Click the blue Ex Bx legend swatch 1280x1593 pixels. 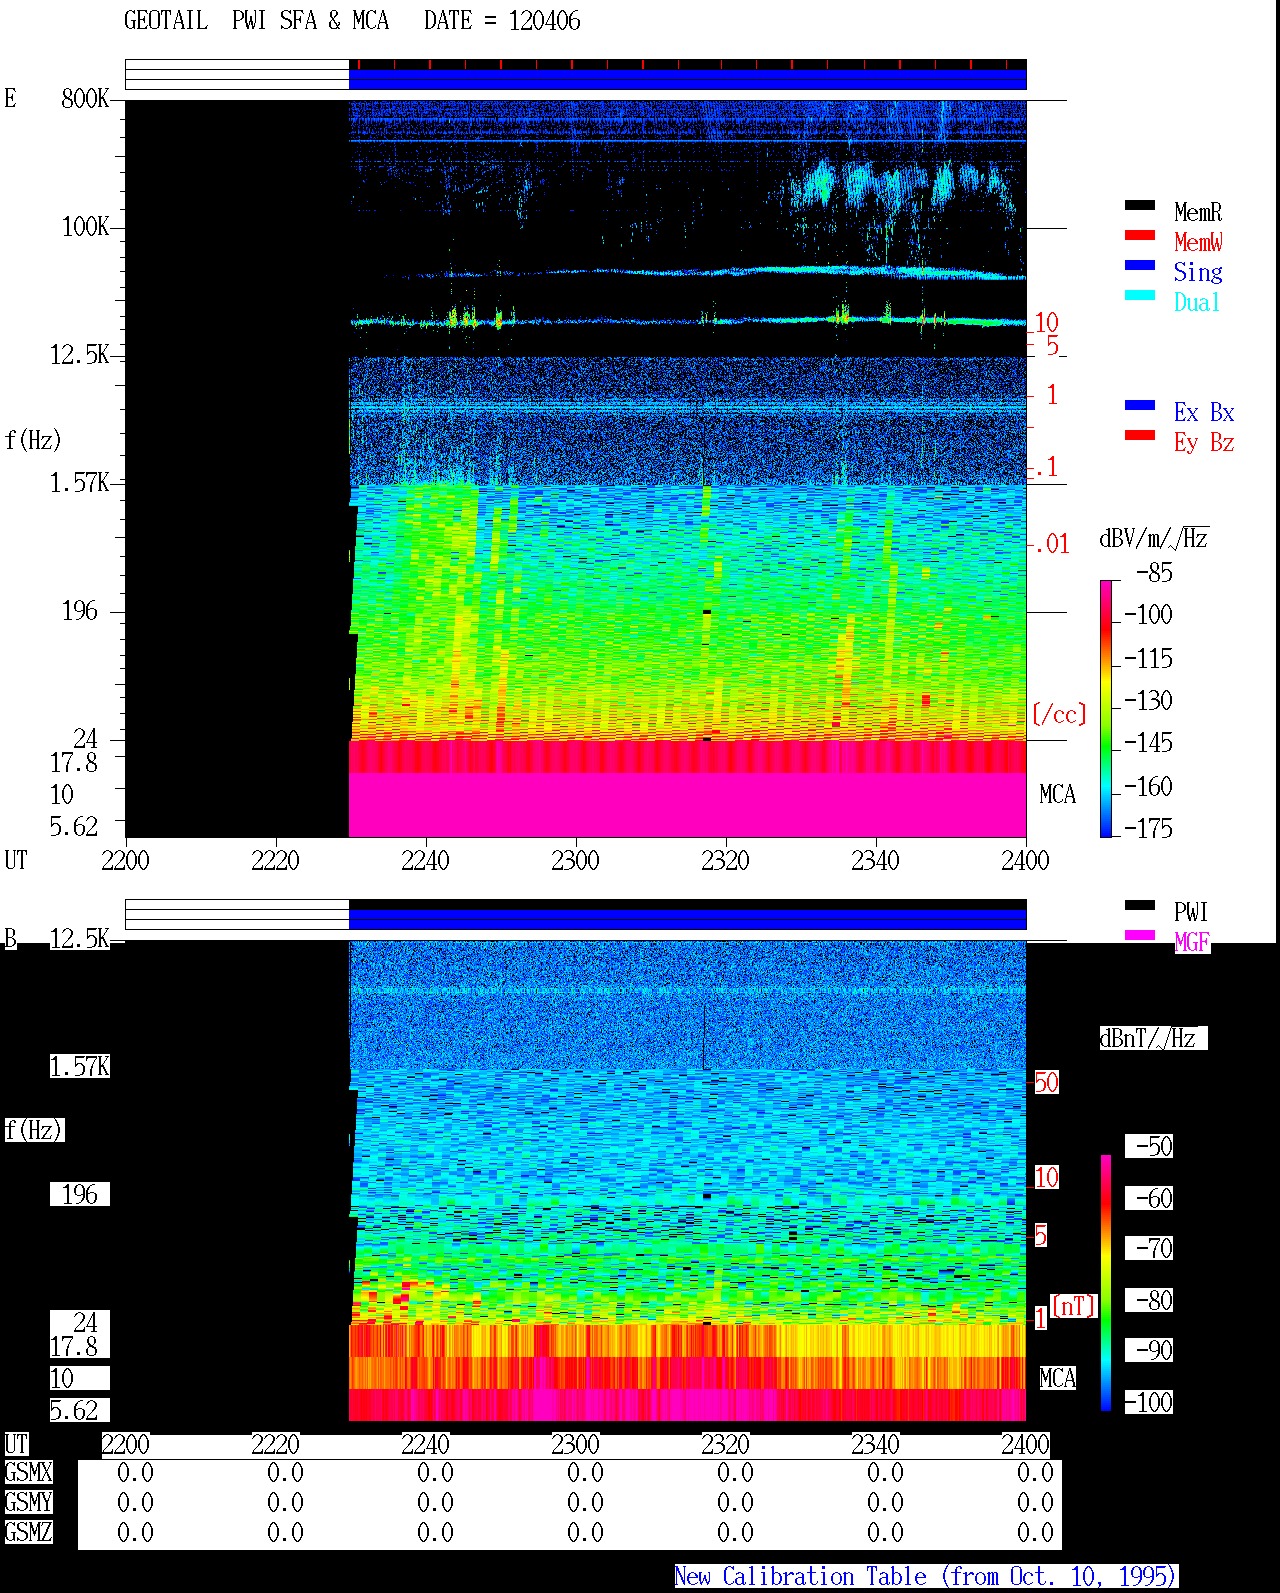1140,405
